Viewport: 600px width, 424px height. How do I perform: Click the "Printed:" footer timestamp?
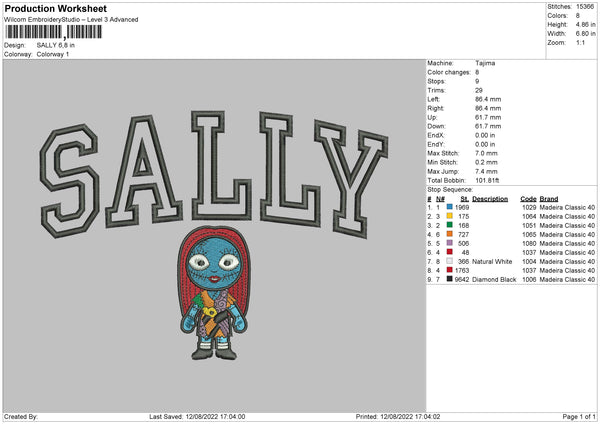coord(398,416)
